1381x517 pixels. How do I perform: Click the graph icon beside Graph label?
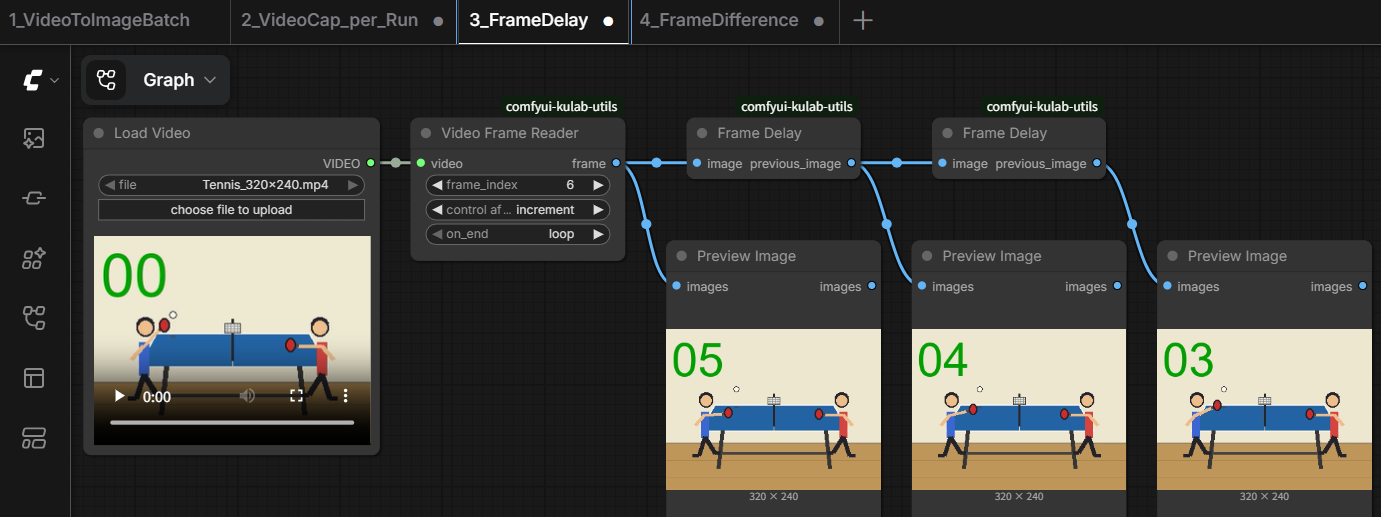[x=106, y=80]
